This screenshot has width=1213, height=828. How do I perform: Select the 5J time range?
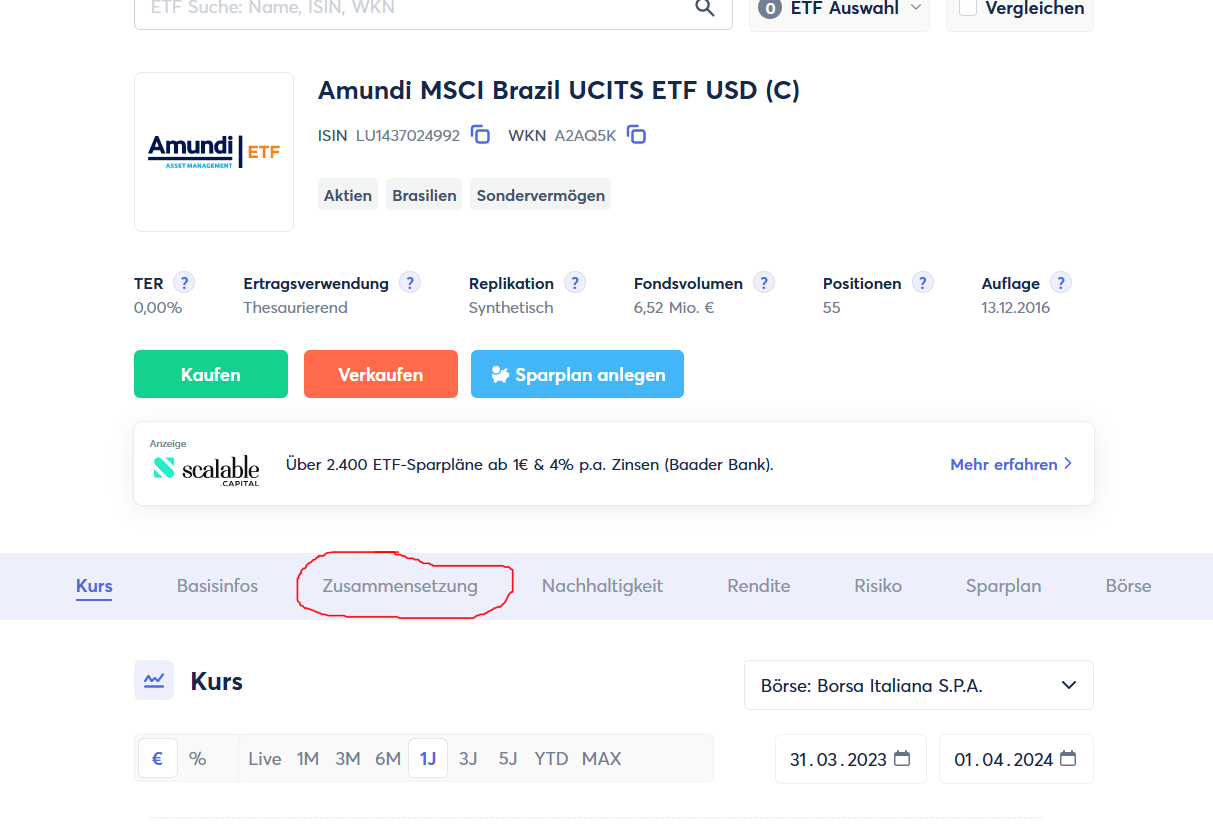coord(508,759)
